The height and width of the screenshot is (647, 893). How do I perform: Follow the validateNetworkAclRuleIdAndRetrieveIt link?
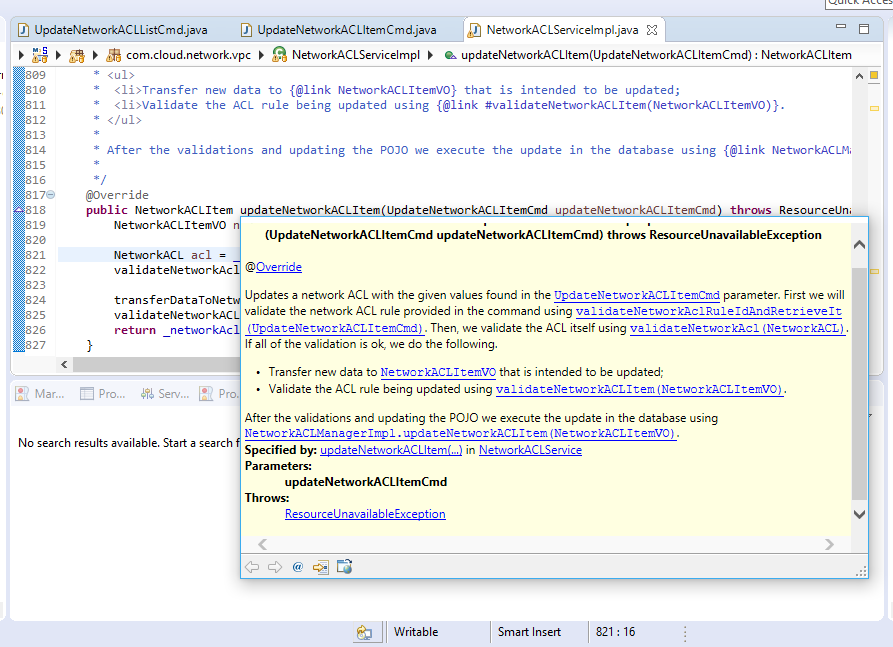point(708,311)
